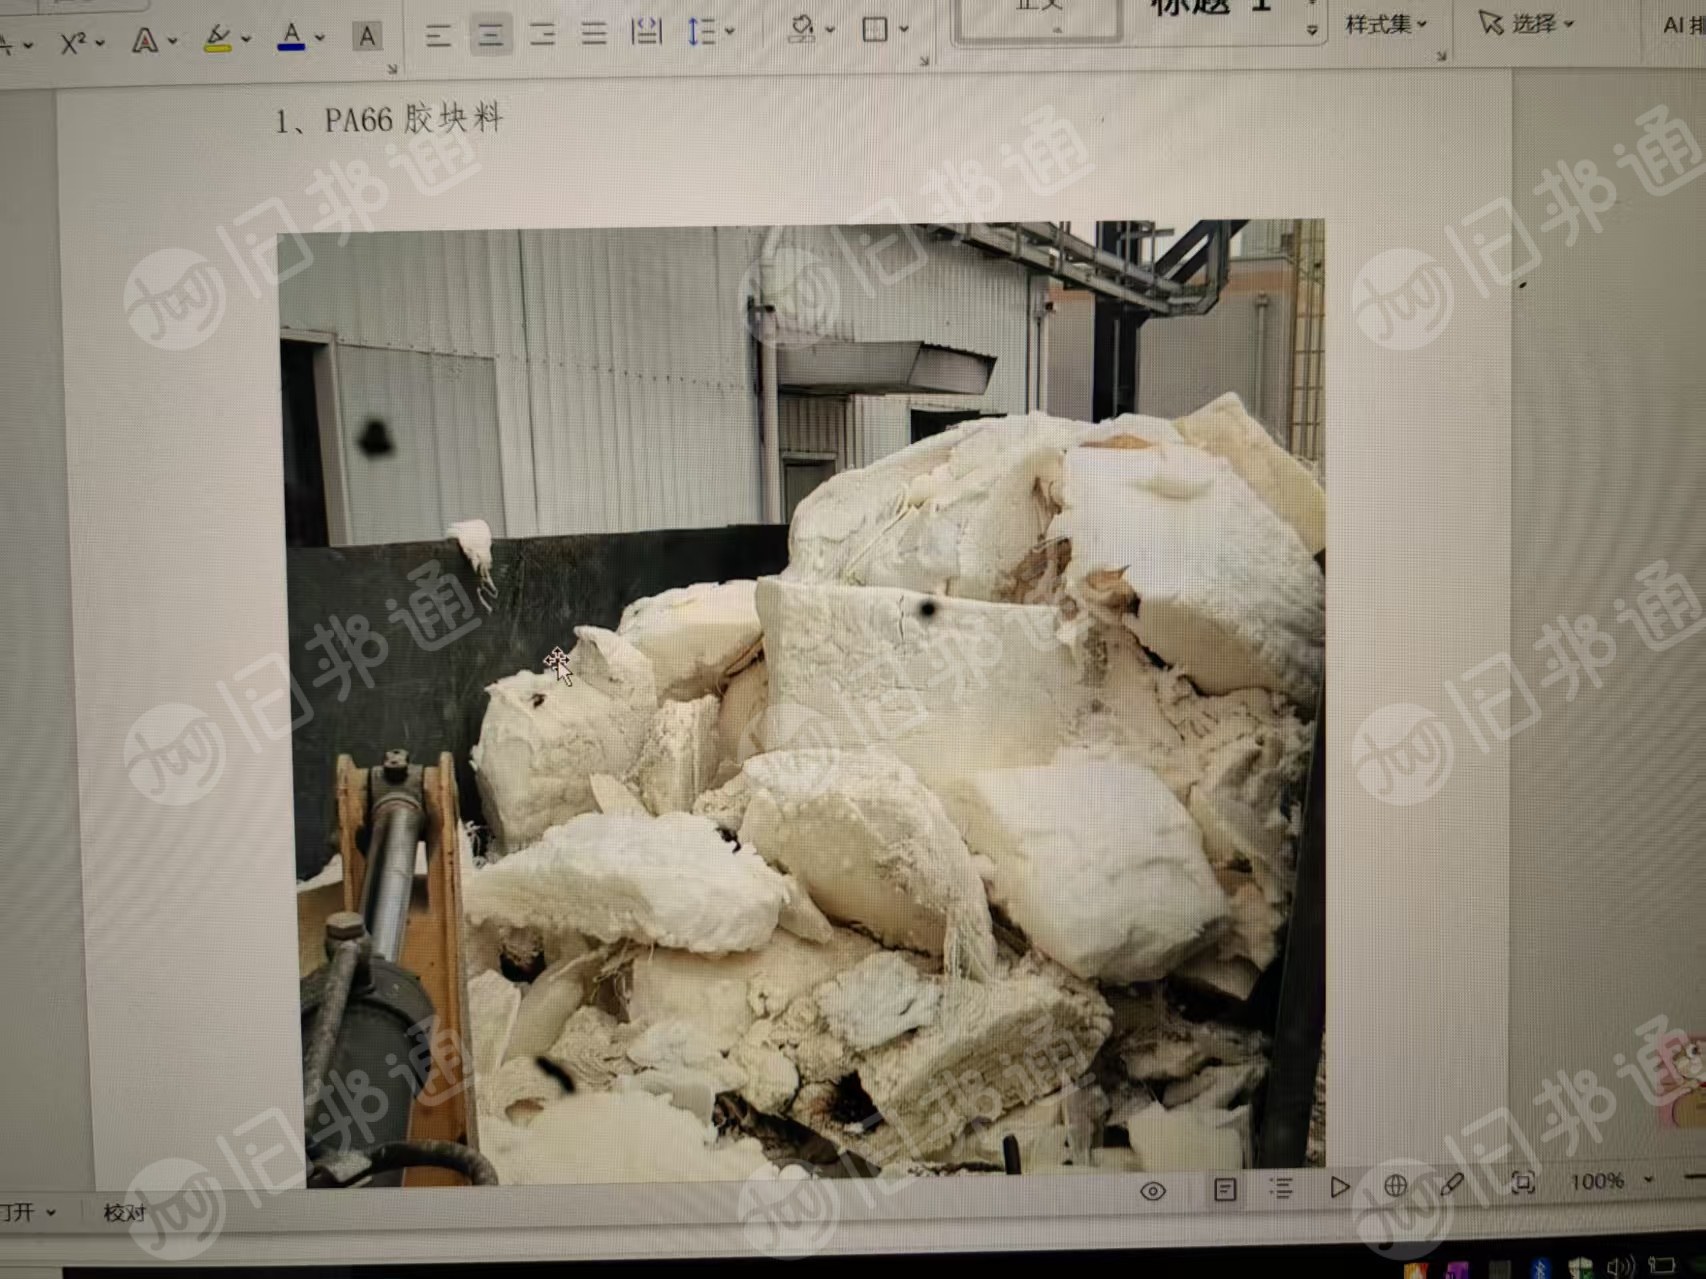The image size is (1706, 1279).
Task: Align paragraph text to the left
Action: point(437,36)
